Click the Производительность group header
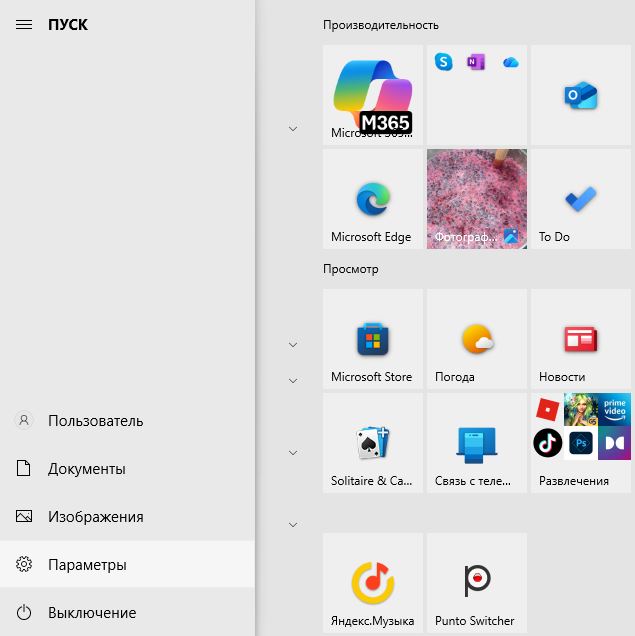Viewport: 635px width, 636px height. pos(381,25)
